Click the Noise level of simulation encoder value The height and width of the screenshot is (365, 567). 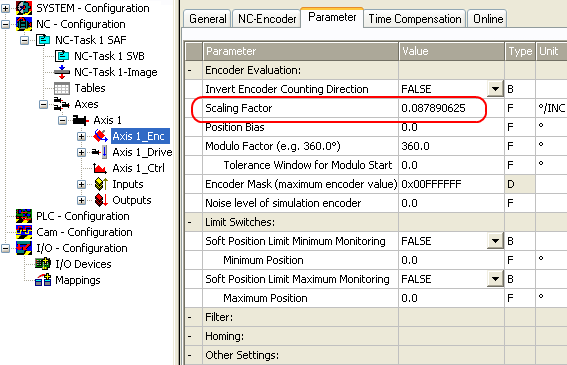(x=452, y=203)
